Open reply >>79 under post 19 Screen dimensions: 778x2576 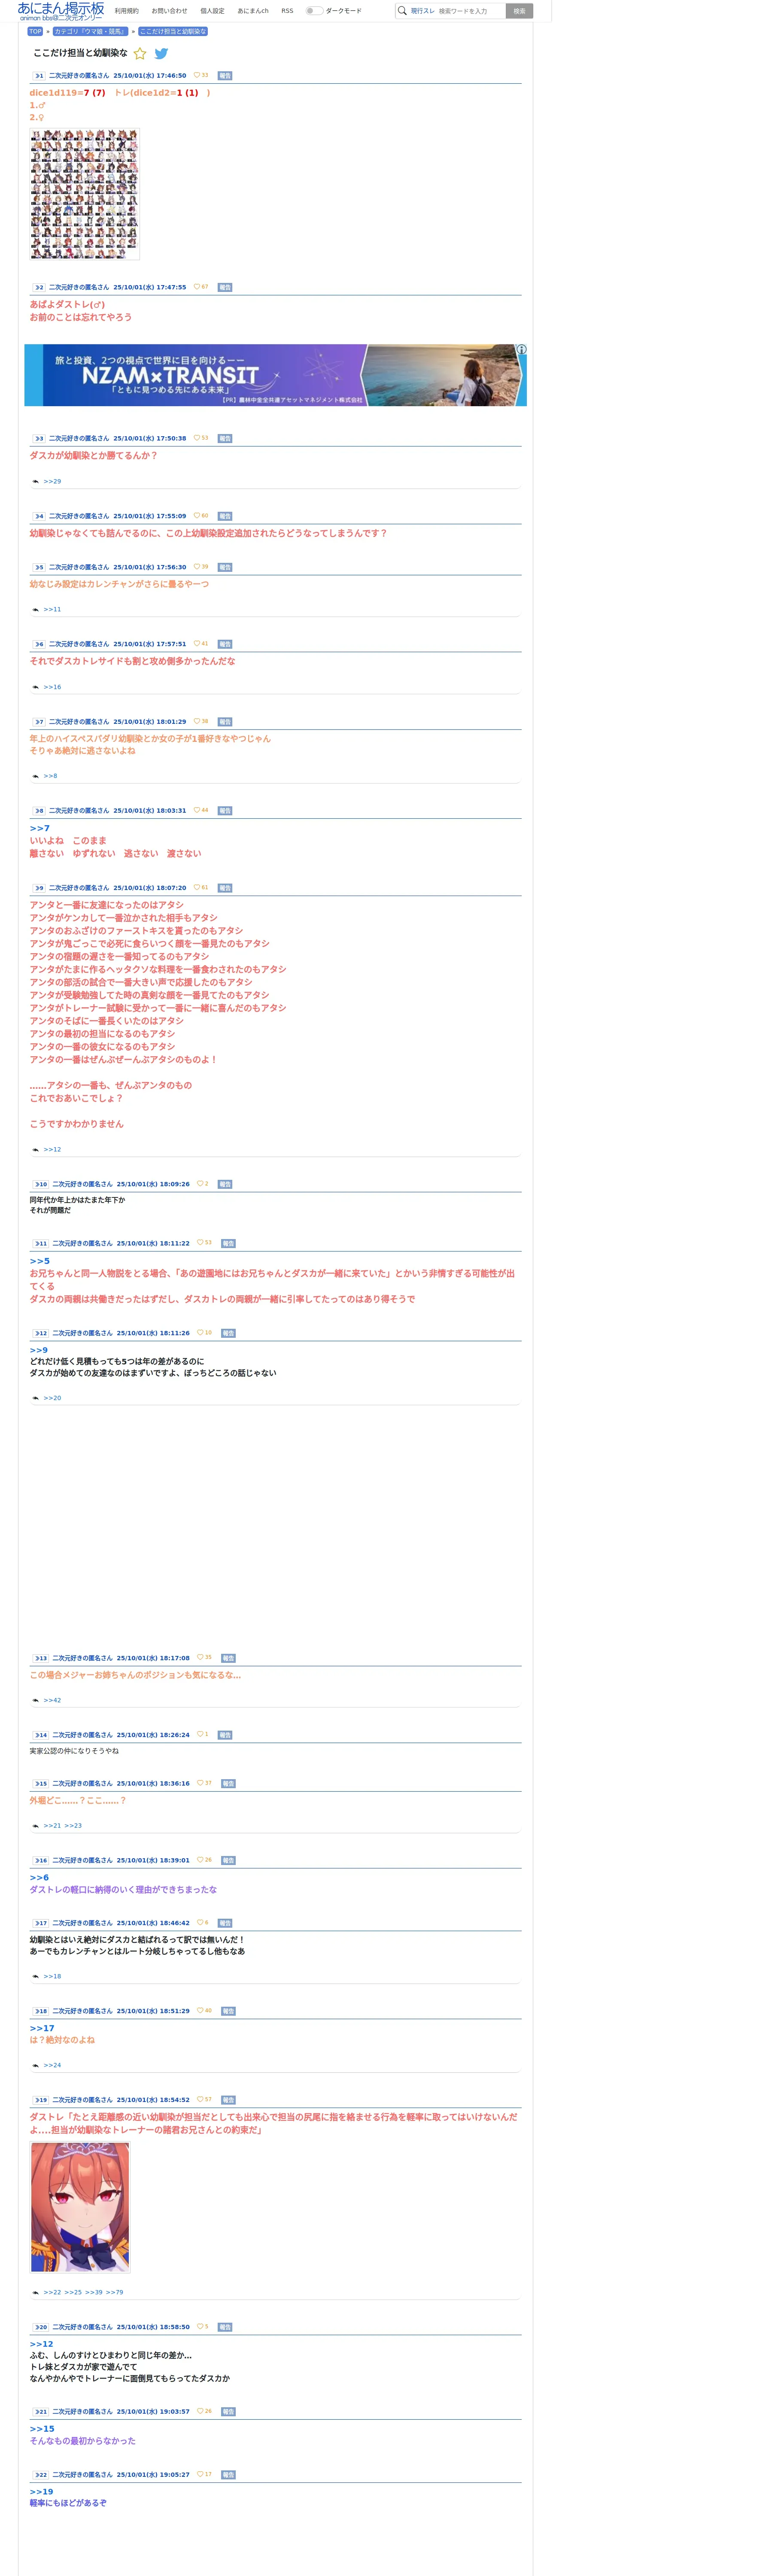tap(115, 2292)
